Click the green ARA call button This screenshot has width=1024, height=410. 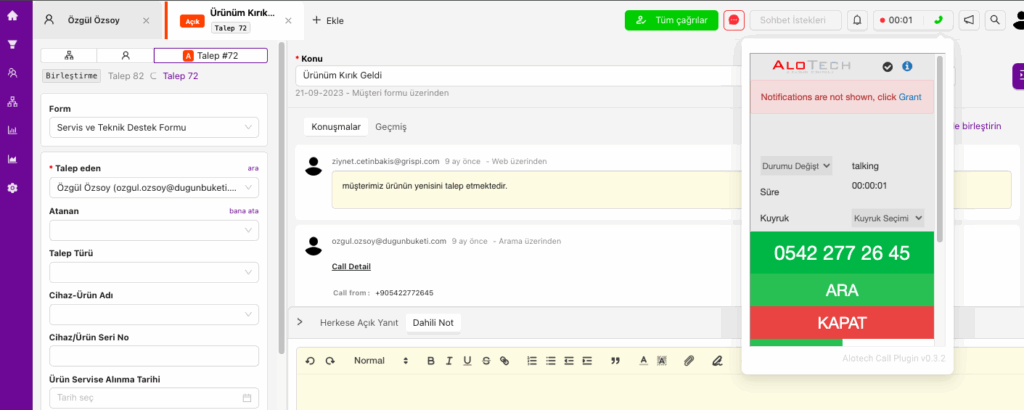(x=842, y=290)
